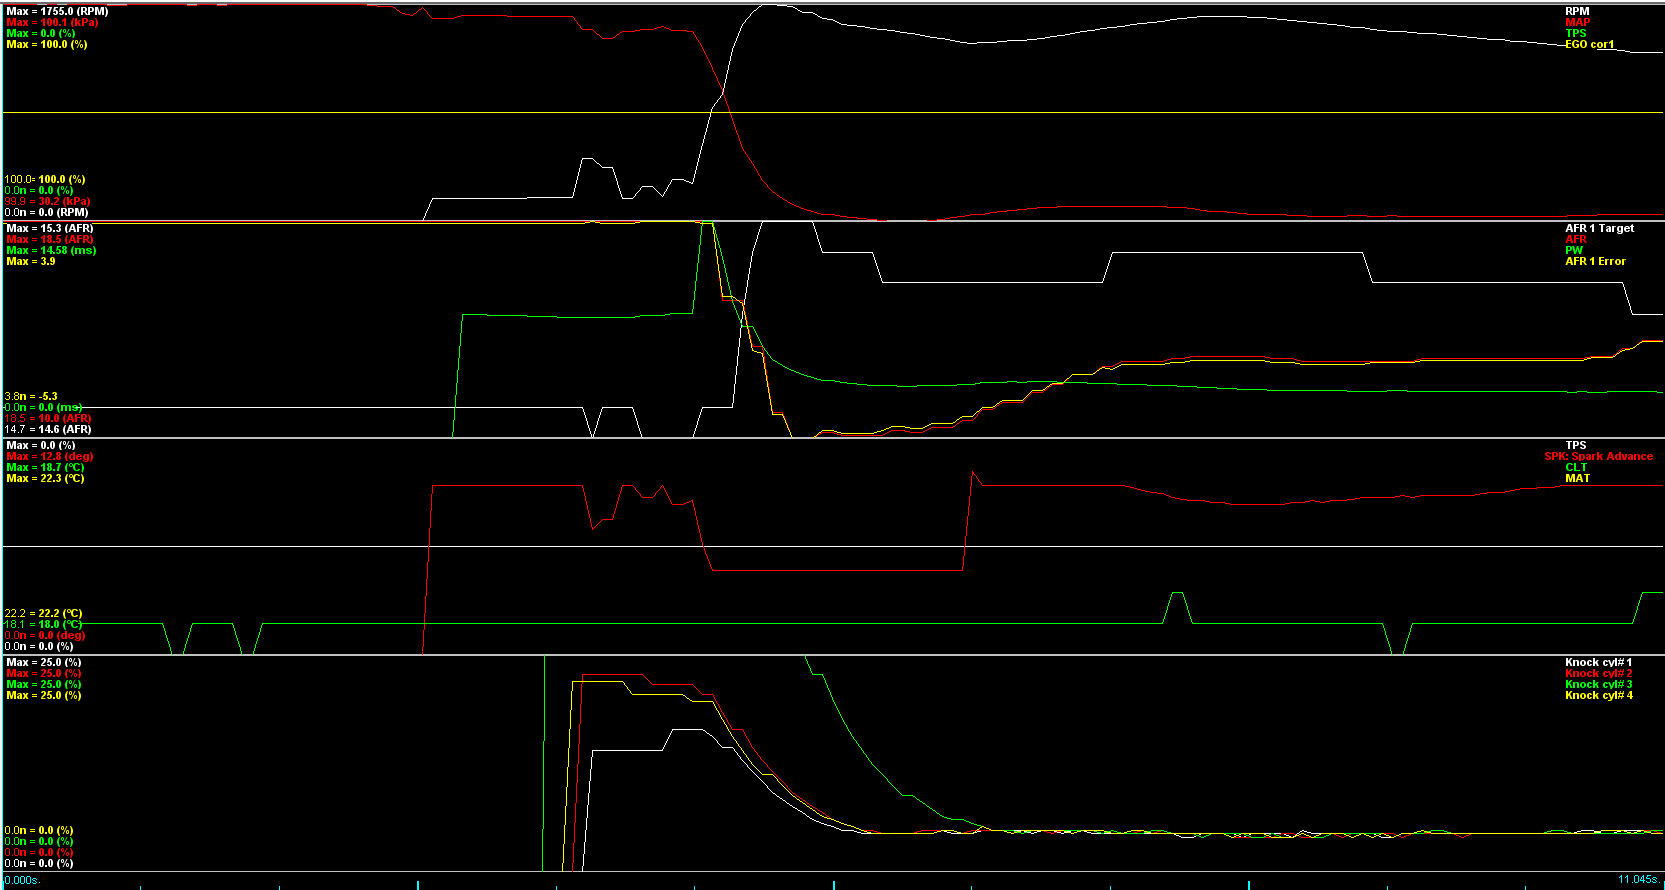Select the white RPM legend label
Viewport: 1665px width, 890px height.
[x=1577, y=12]
